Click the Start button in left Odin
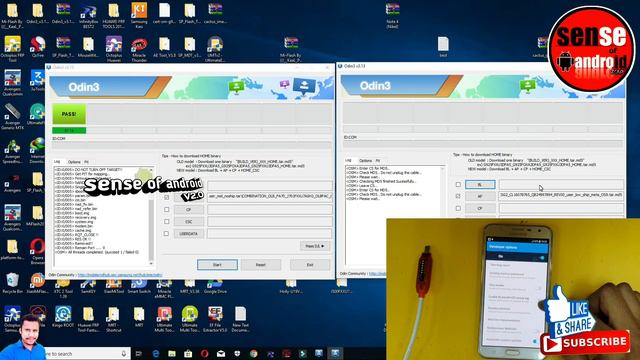The height and width of the screenshot is (360, 640). pos(217,265)
